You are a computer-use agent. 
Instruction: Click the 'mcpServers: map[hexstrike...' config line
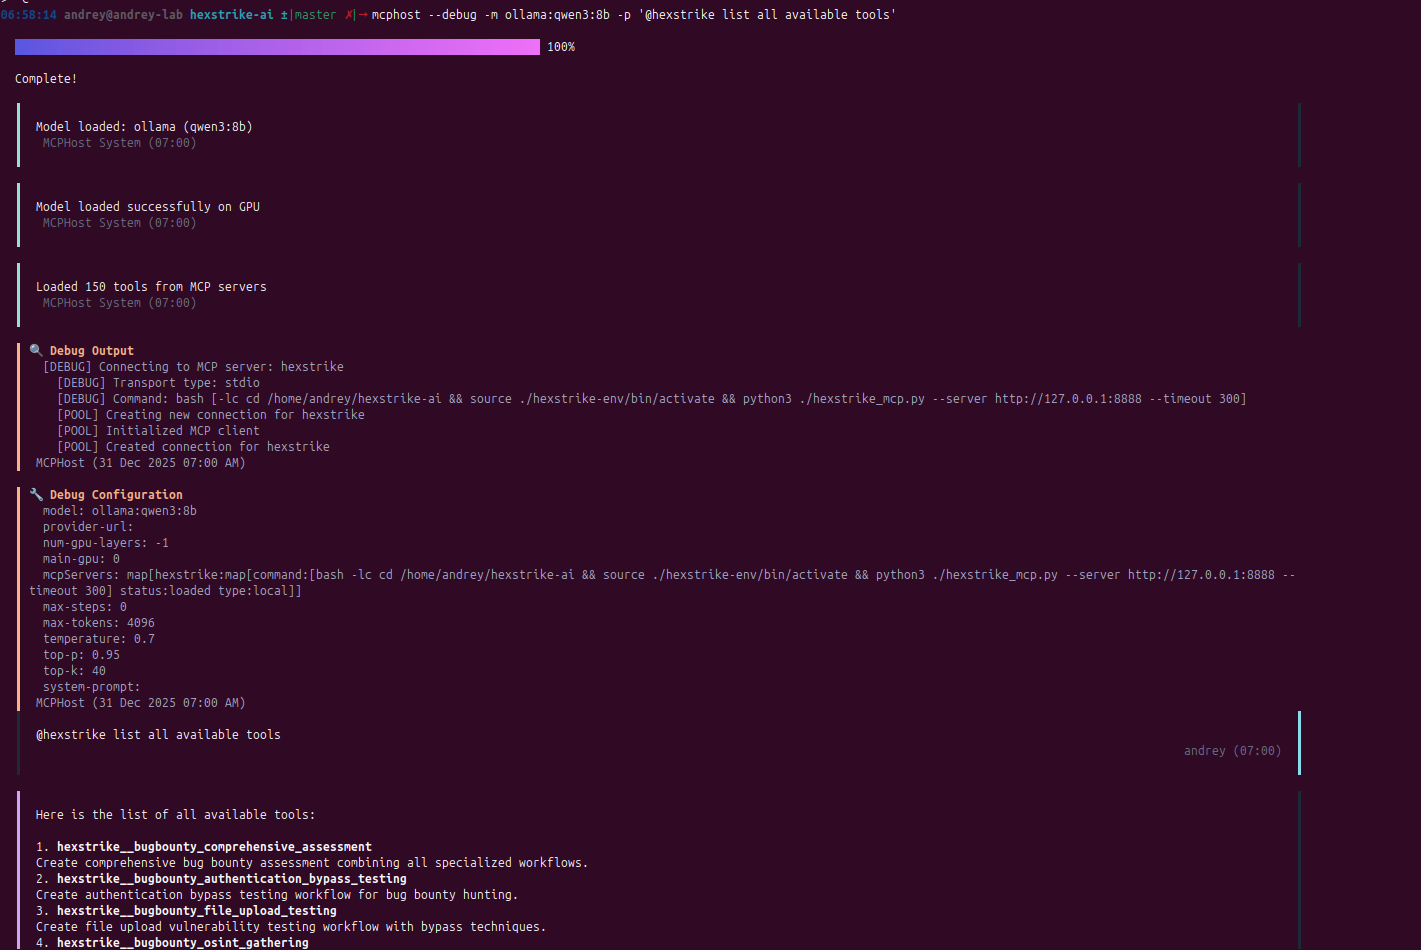point(662,583)
